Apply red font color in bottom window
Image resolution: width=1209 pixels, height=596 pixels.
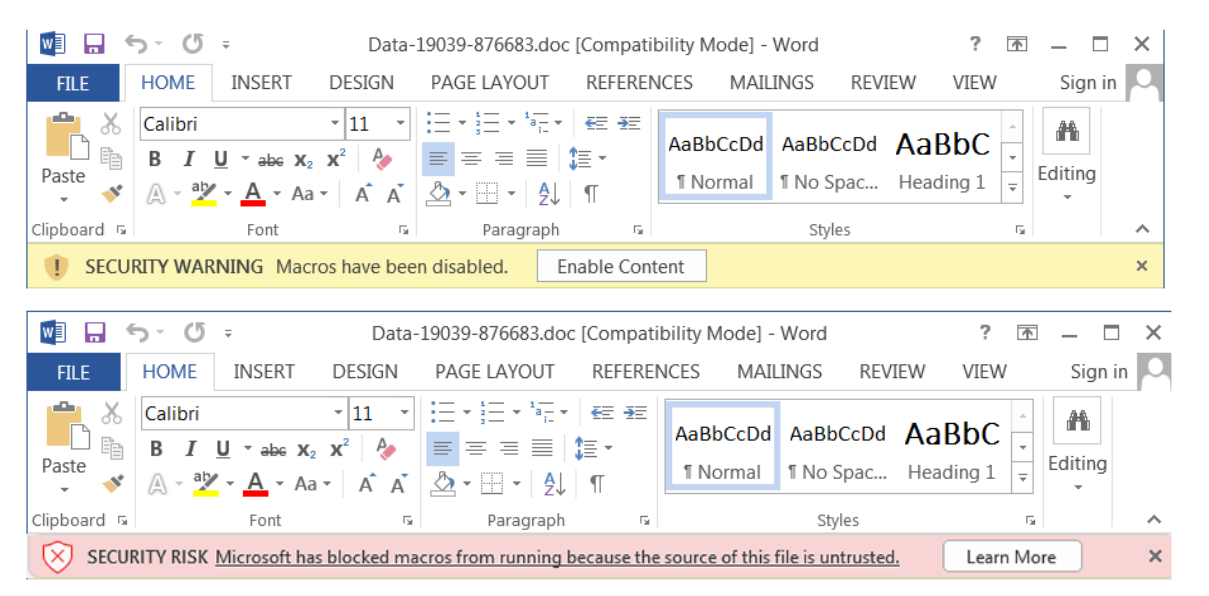pos(256,483)
